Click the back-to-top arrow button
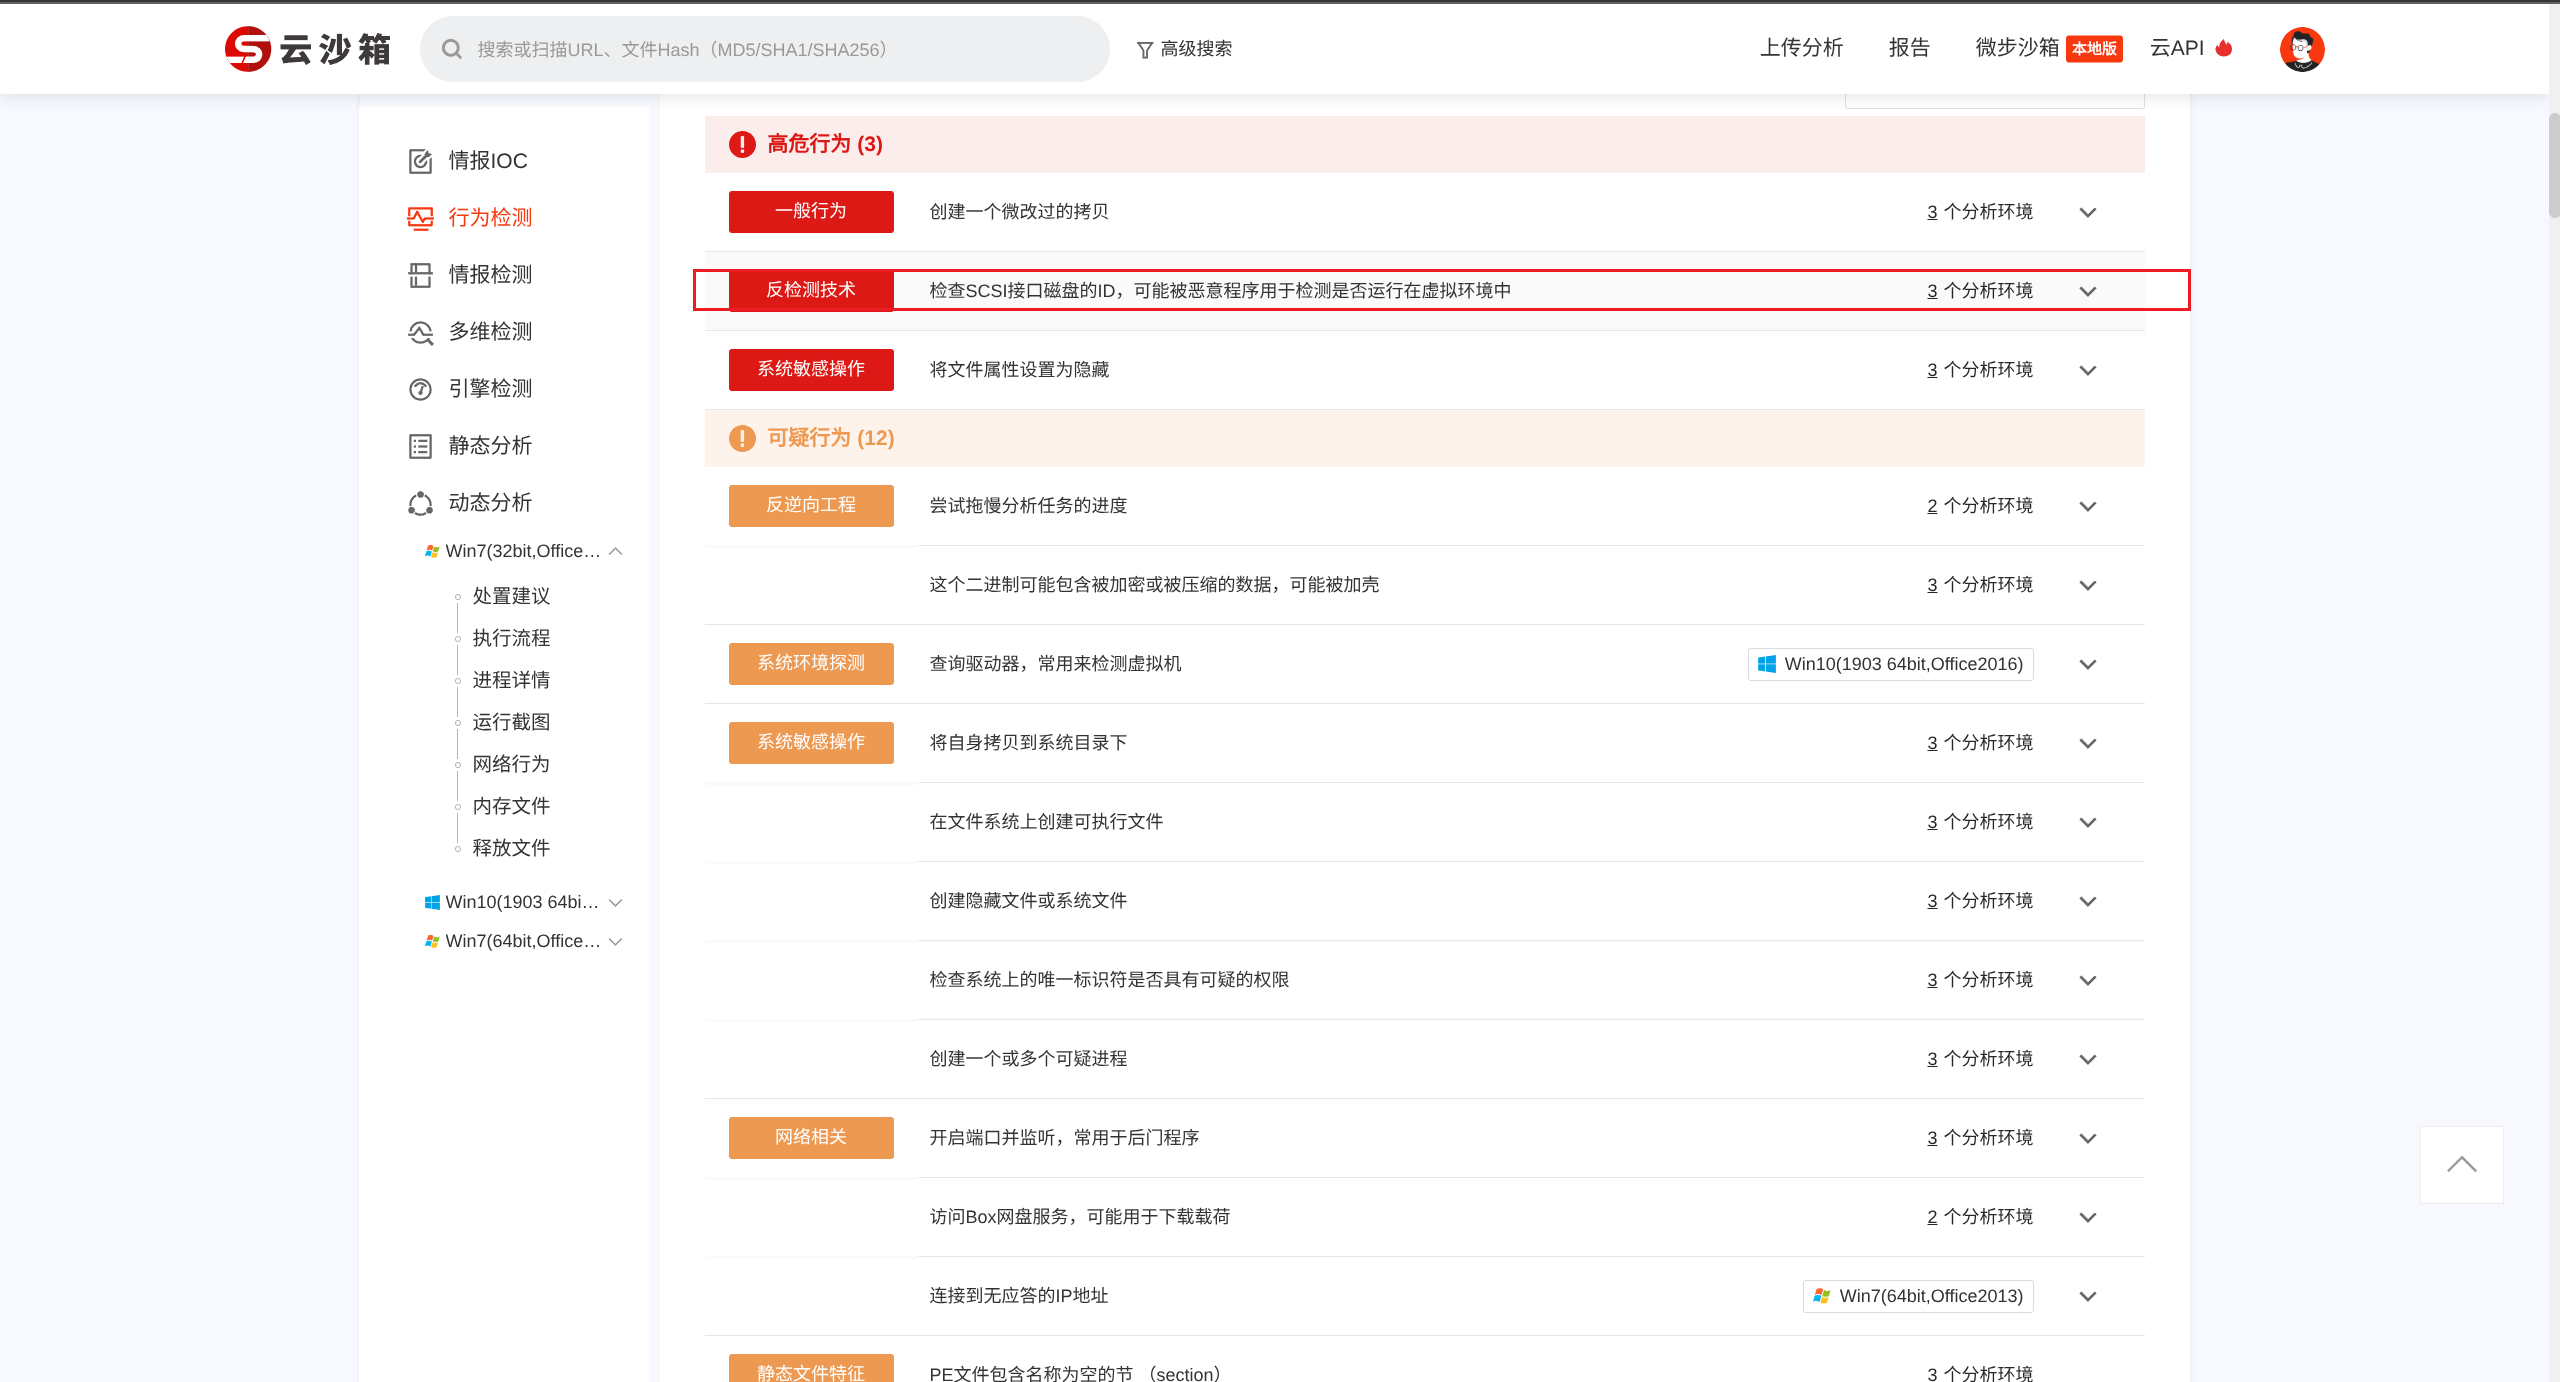Image resolution: width=2560 pixels, height=1382 pixels. tap(2461, 1164)
